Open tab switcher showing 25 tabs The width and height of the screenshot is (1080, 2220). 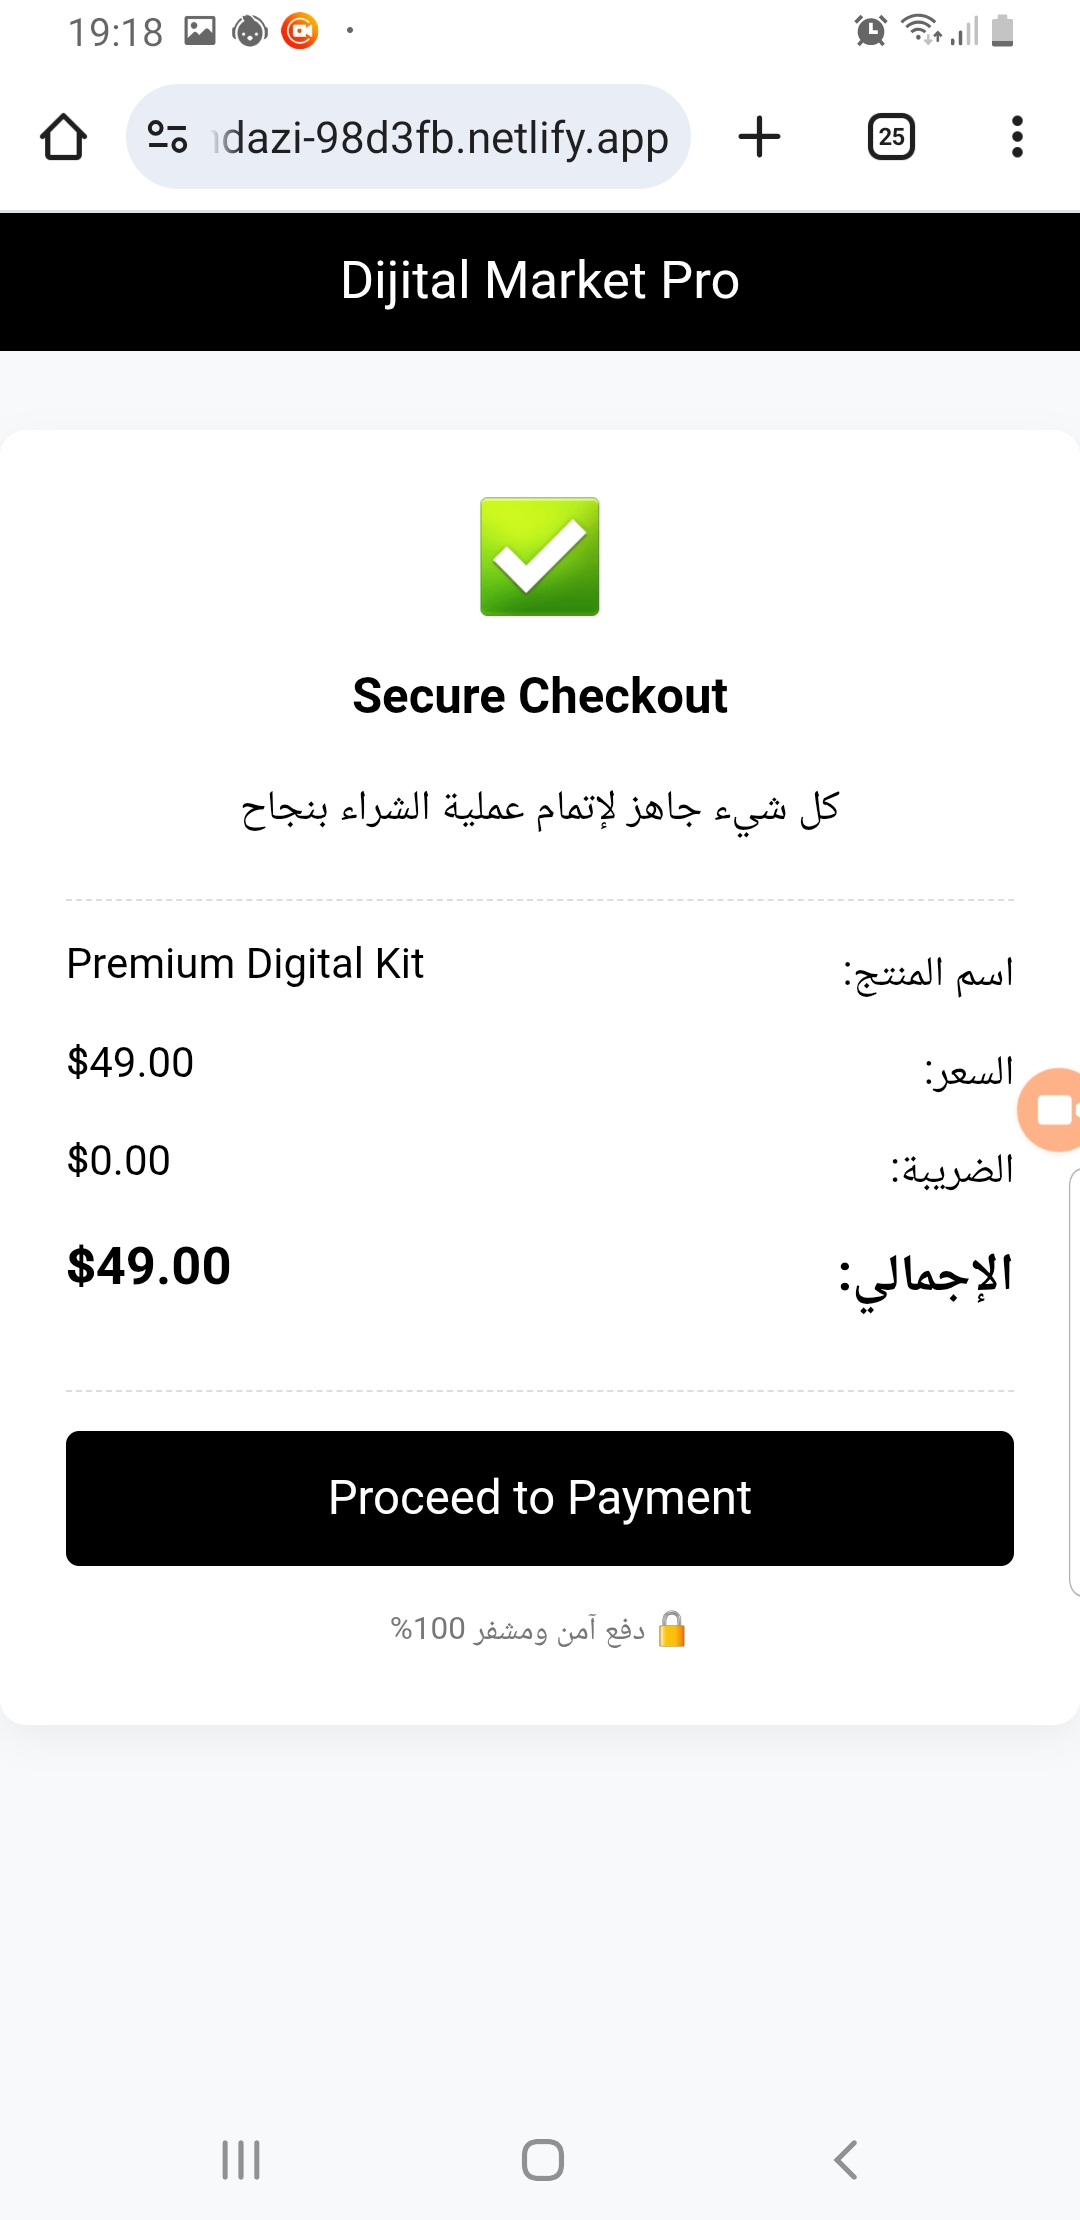[891, 137]
